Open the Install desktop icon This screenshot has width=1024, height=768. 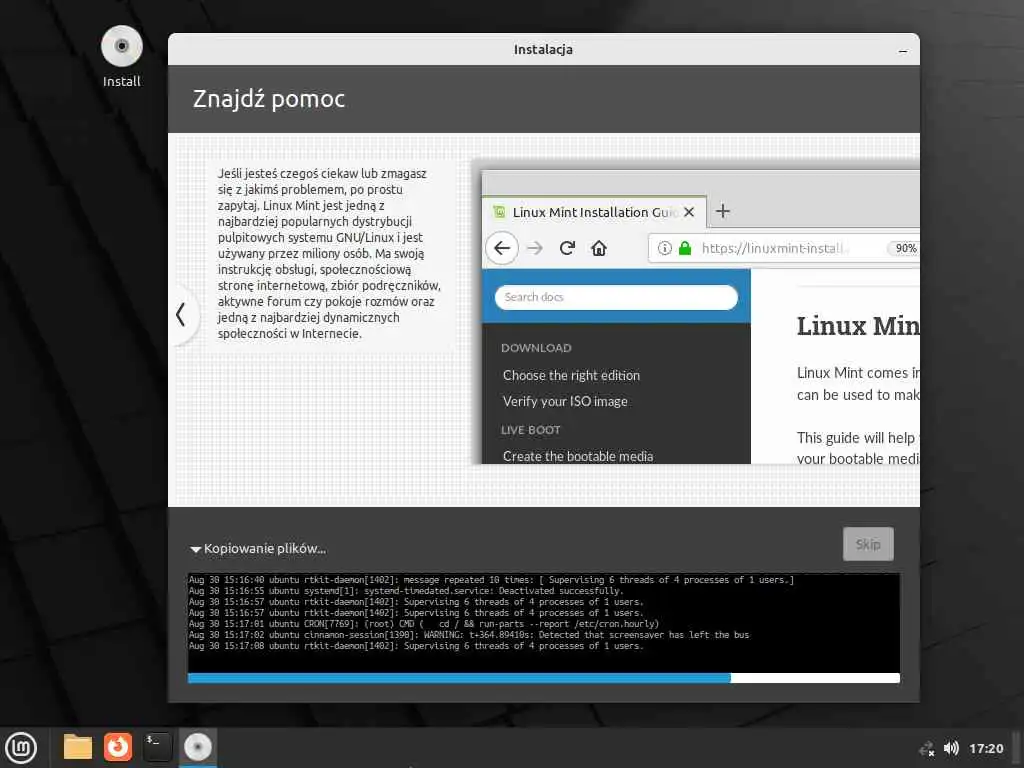(x=121, y=57)
